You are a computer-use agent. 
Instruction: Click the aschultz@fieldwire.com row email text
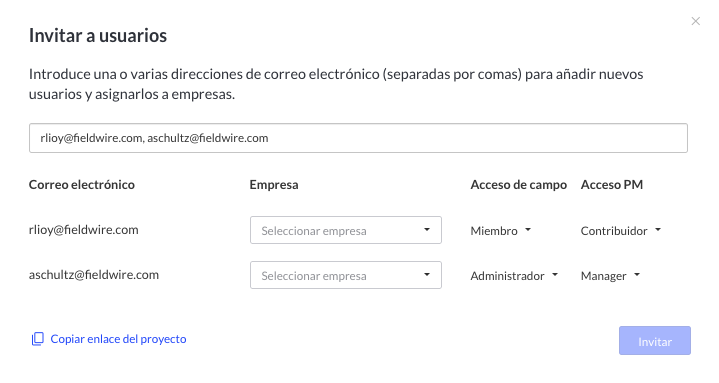94,274
